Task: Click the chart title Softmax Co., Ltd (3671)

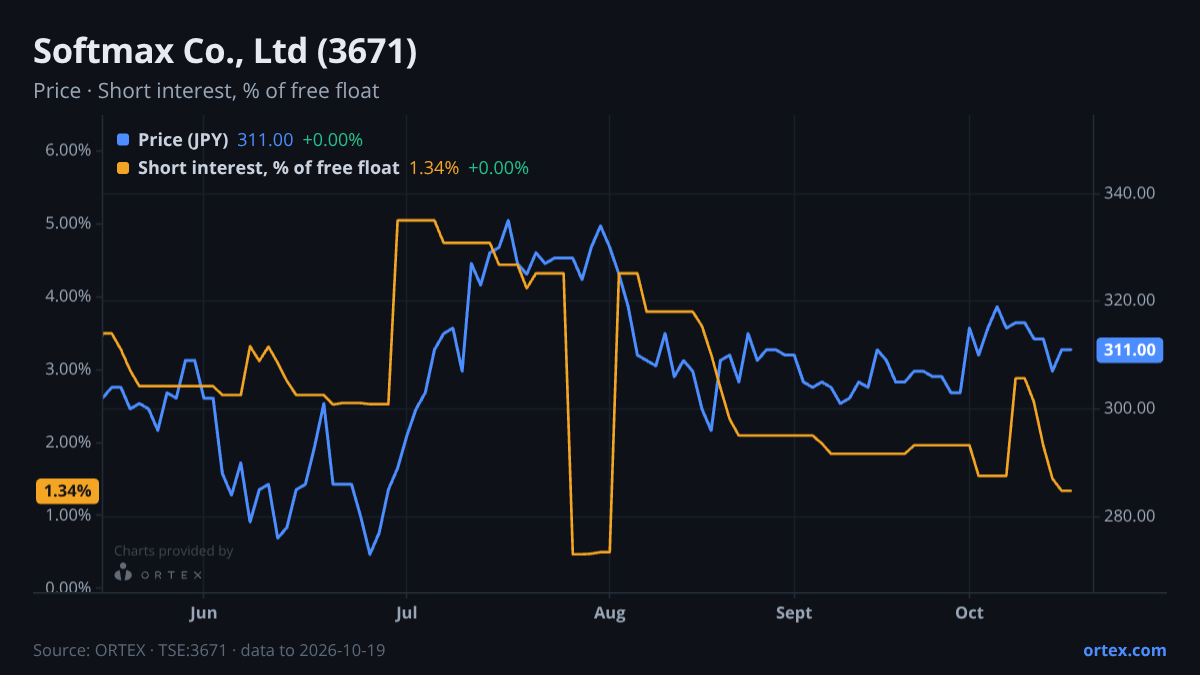Action: 225,51
